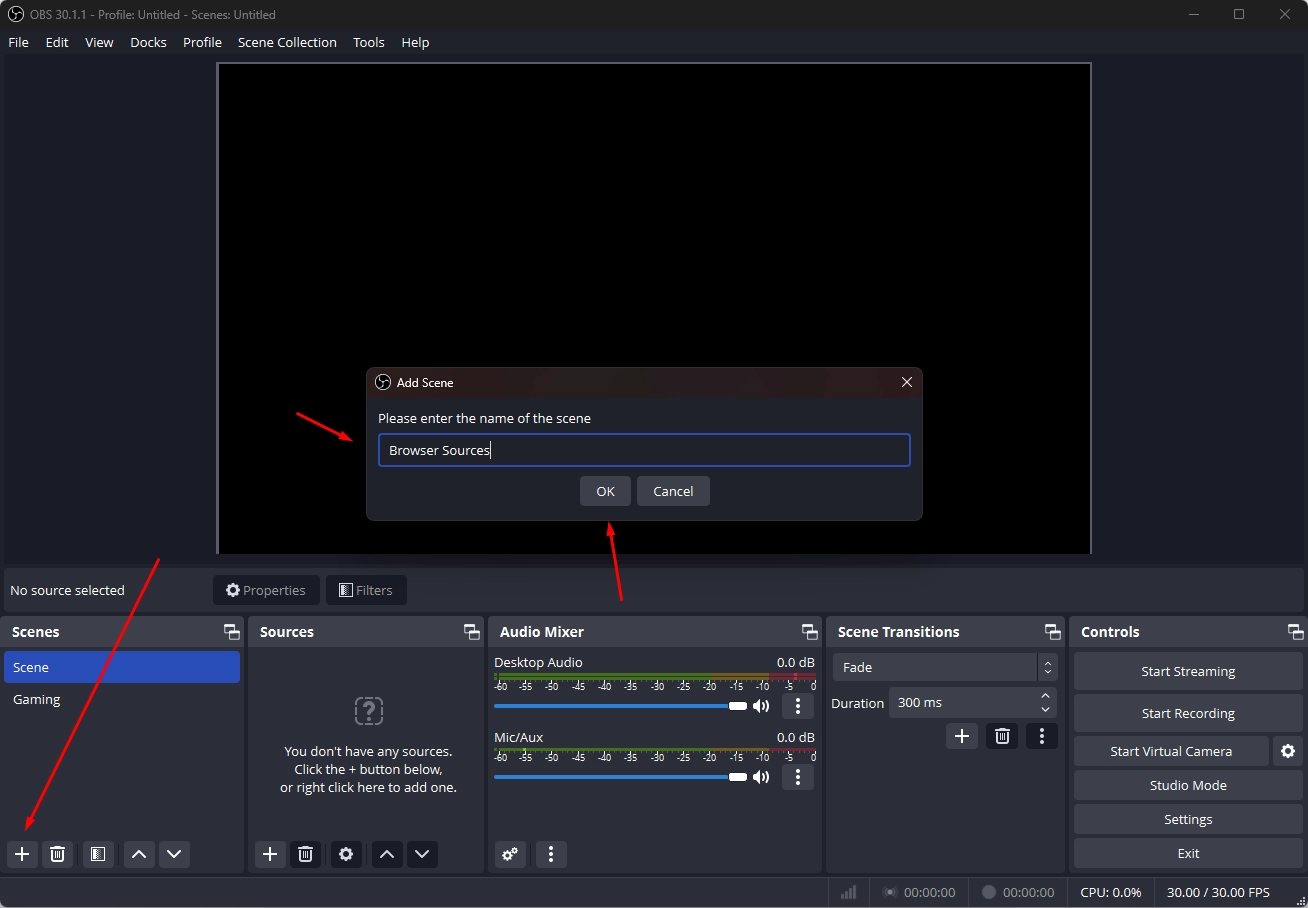Add a transition with plus icon
This screenshot has width=1308, height=908.
[962, 736]
